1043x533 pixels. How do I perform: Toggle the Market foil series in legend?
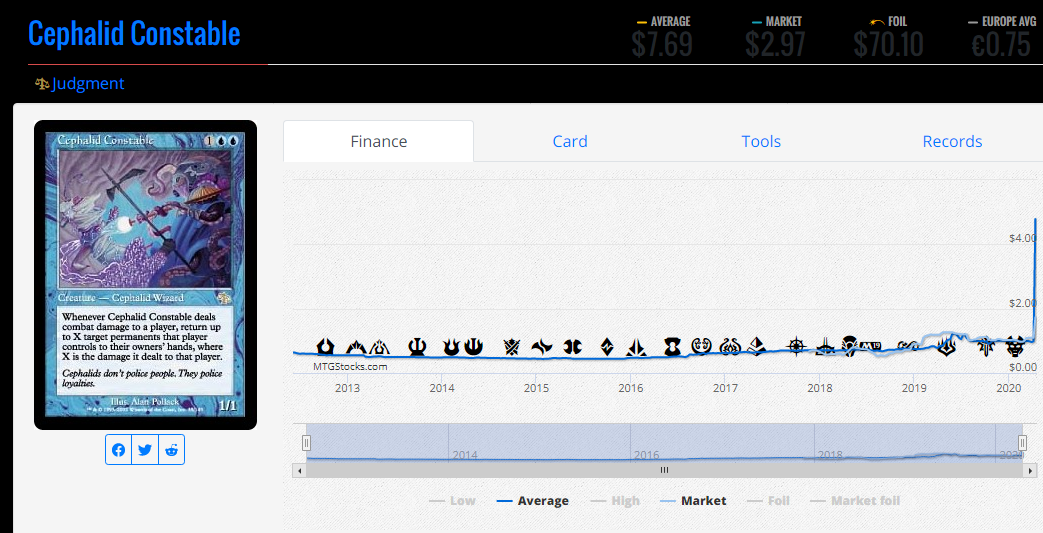tap(855, 501)
